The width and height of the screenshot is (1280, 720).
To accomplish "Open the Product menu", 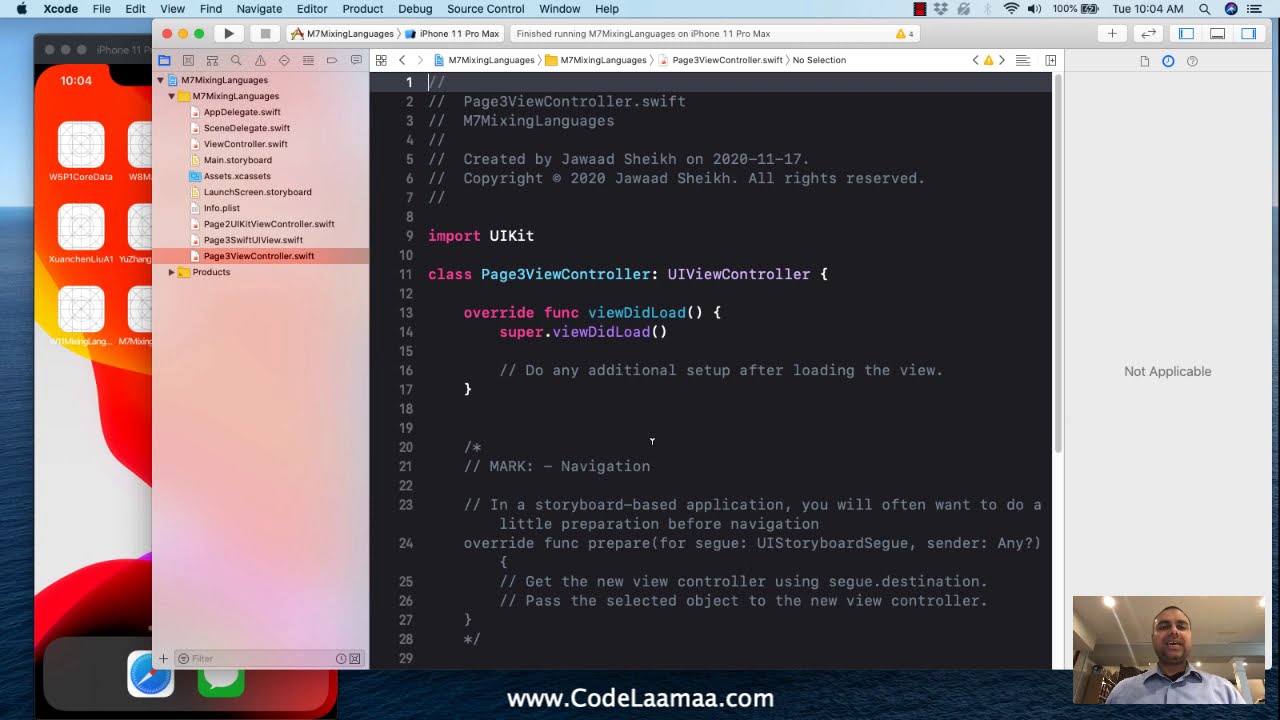I will tap(363, 9).
